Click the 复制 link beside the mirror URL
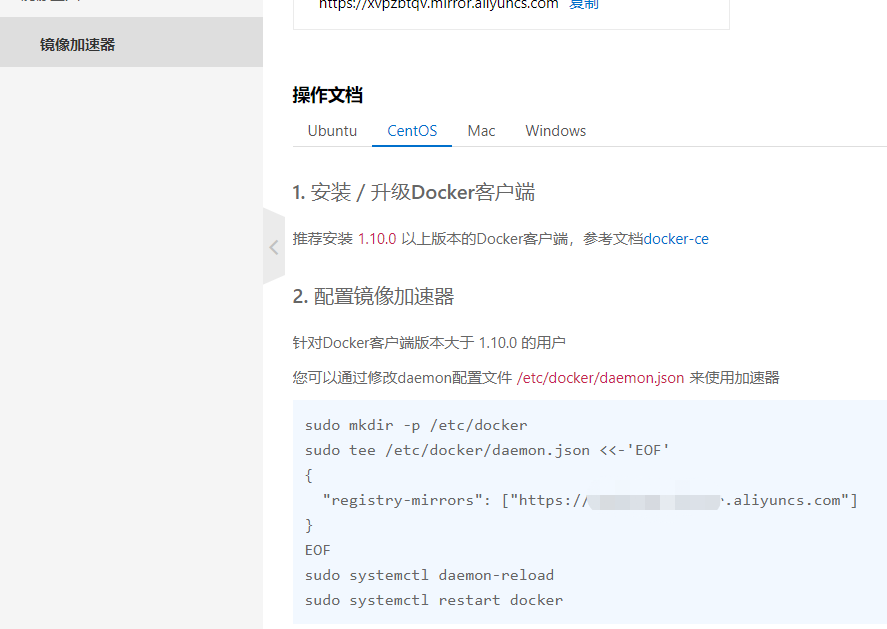This screenshot has height=629, width=887. (584, 4)
